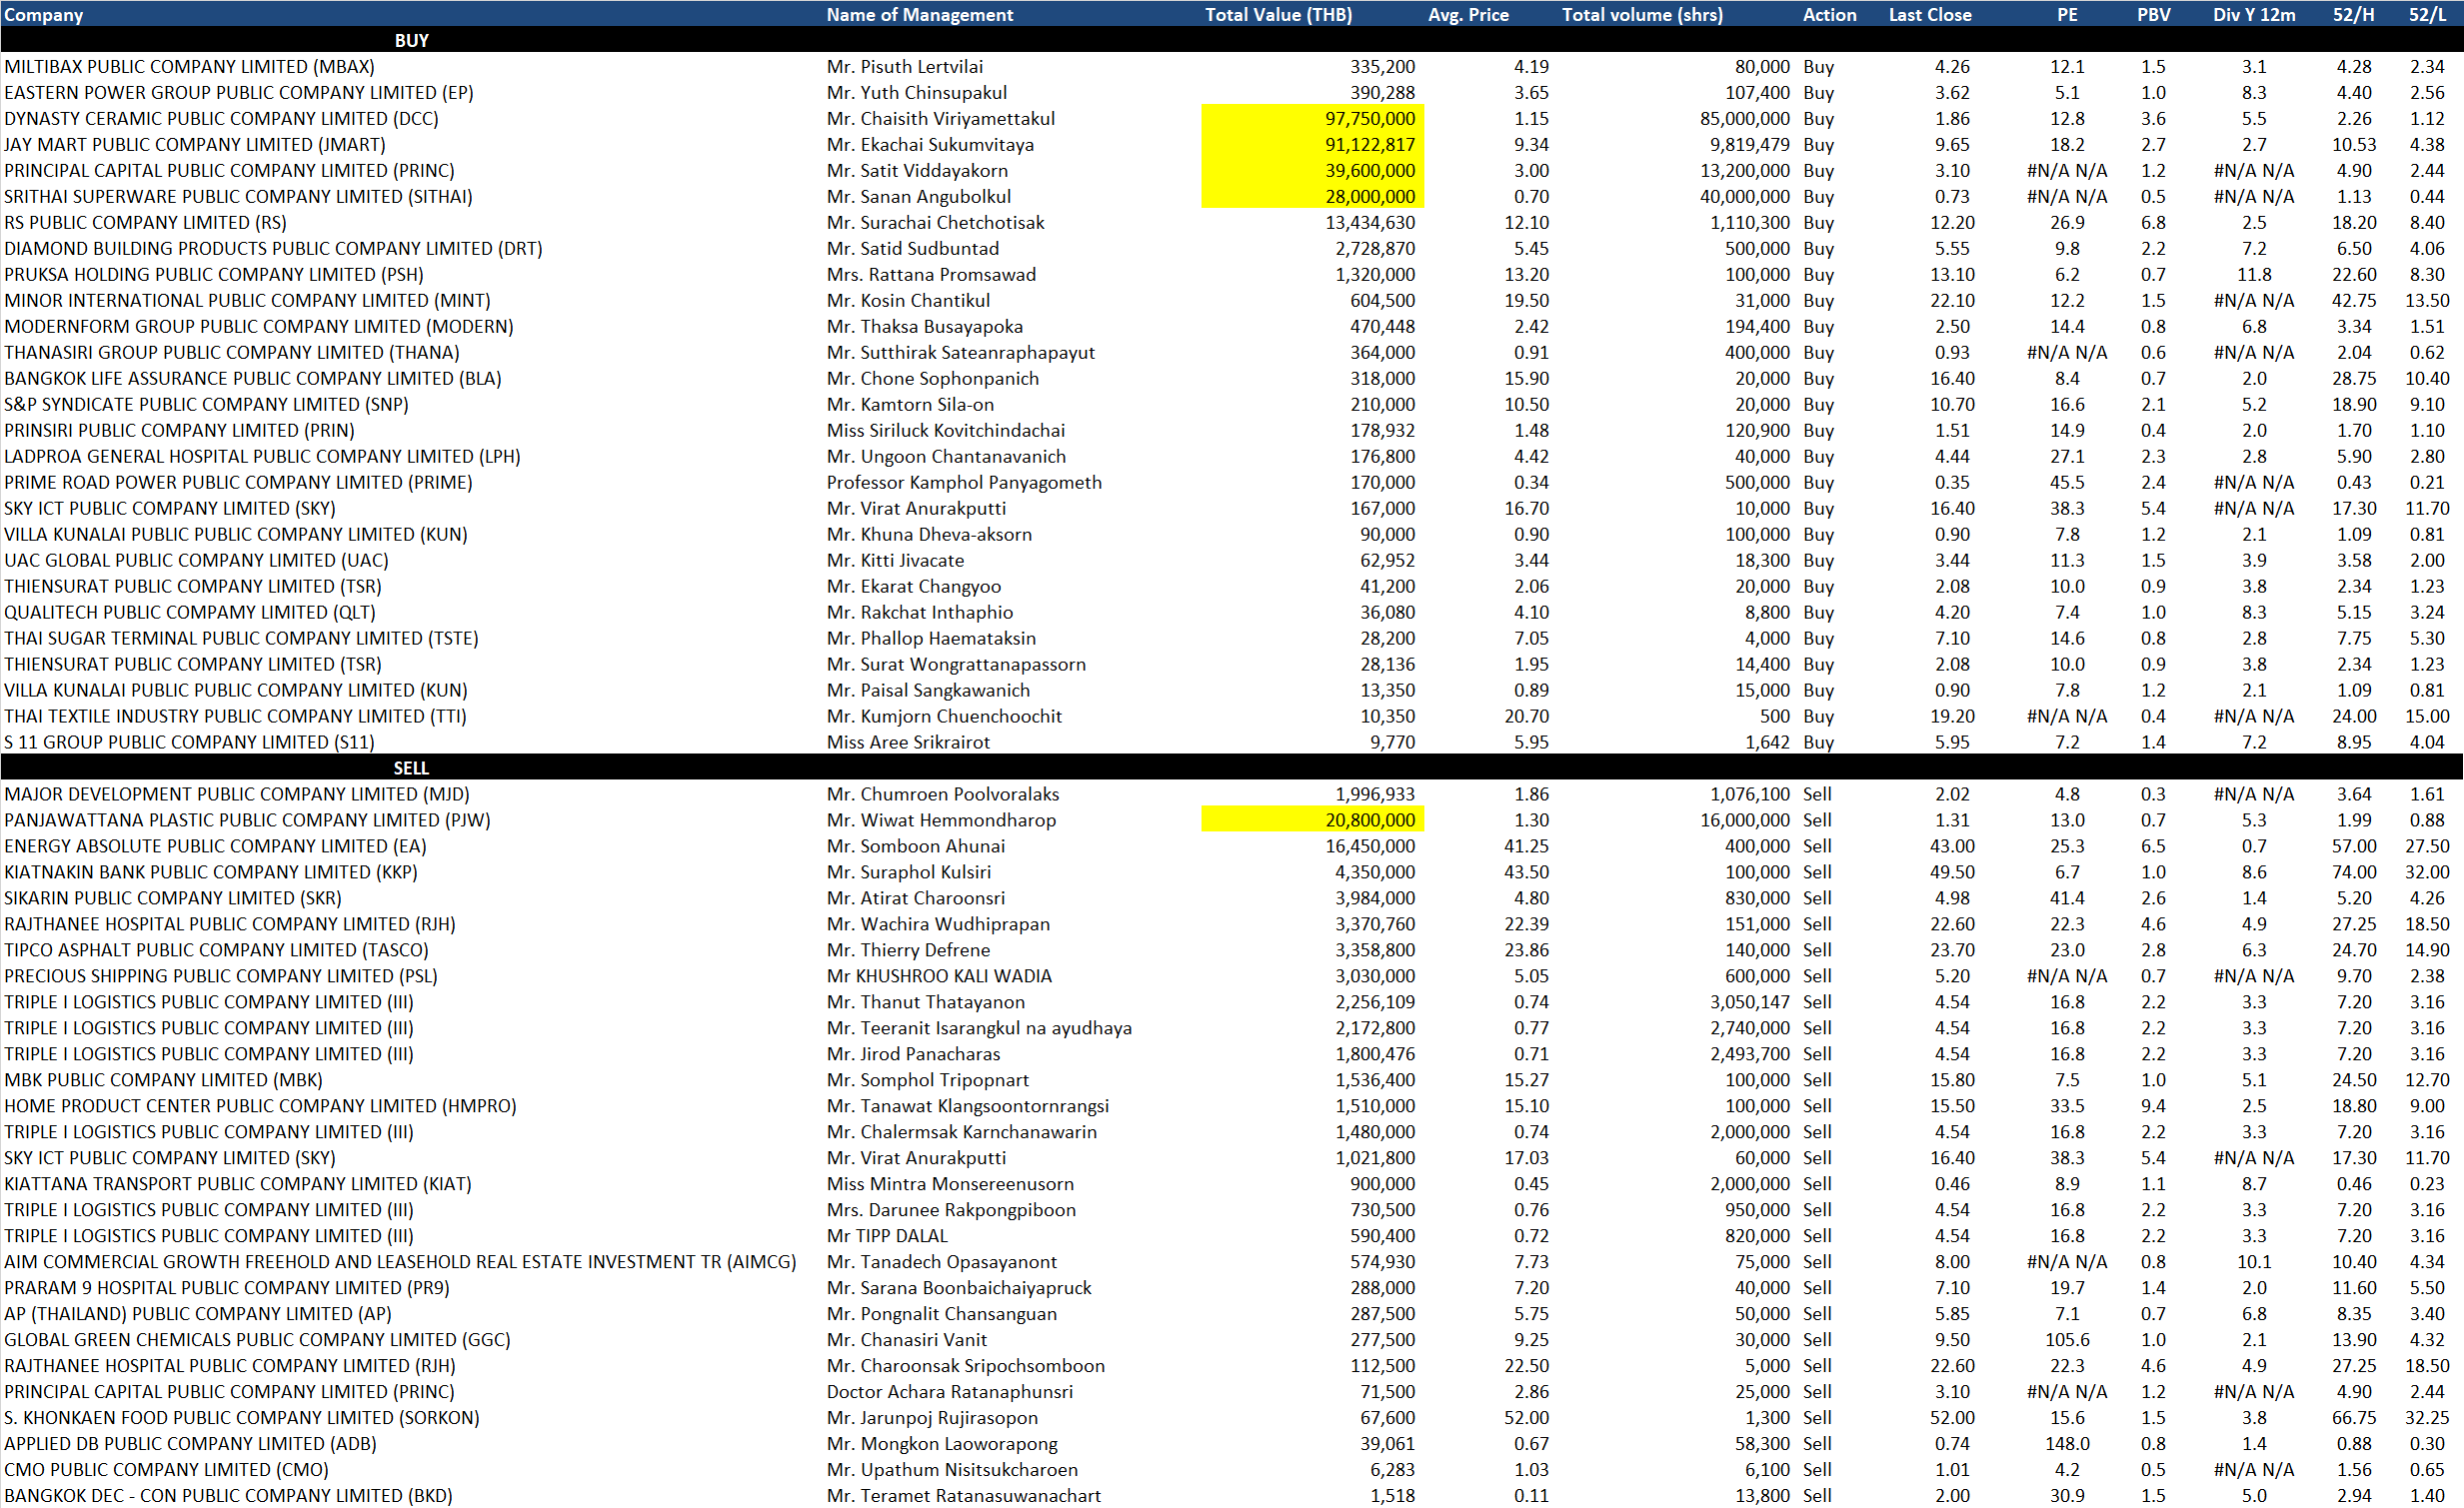Click the SELL section header row
This screenshot has height=1508, width=2464.
[411, 768]
